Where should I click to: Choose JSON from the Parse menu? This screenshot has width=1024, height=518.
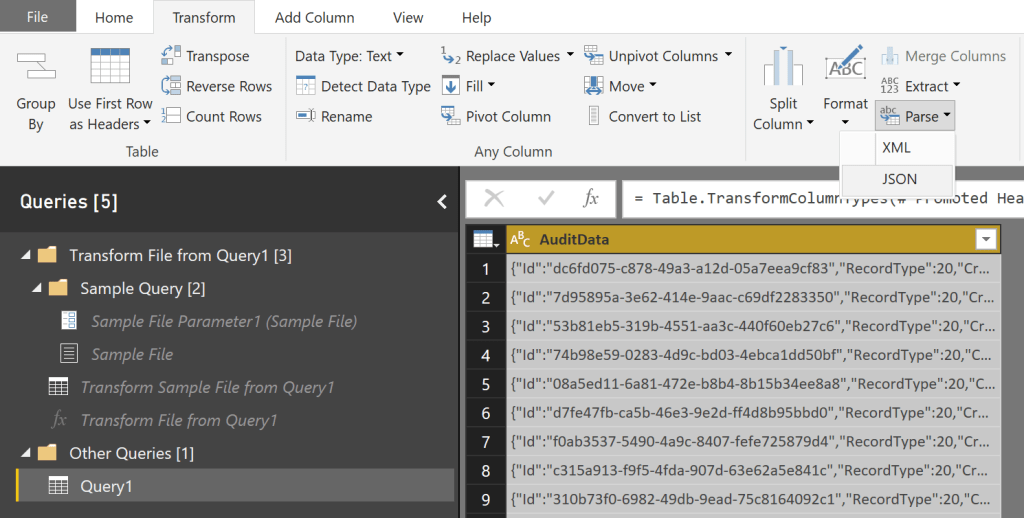pos(899,179)
